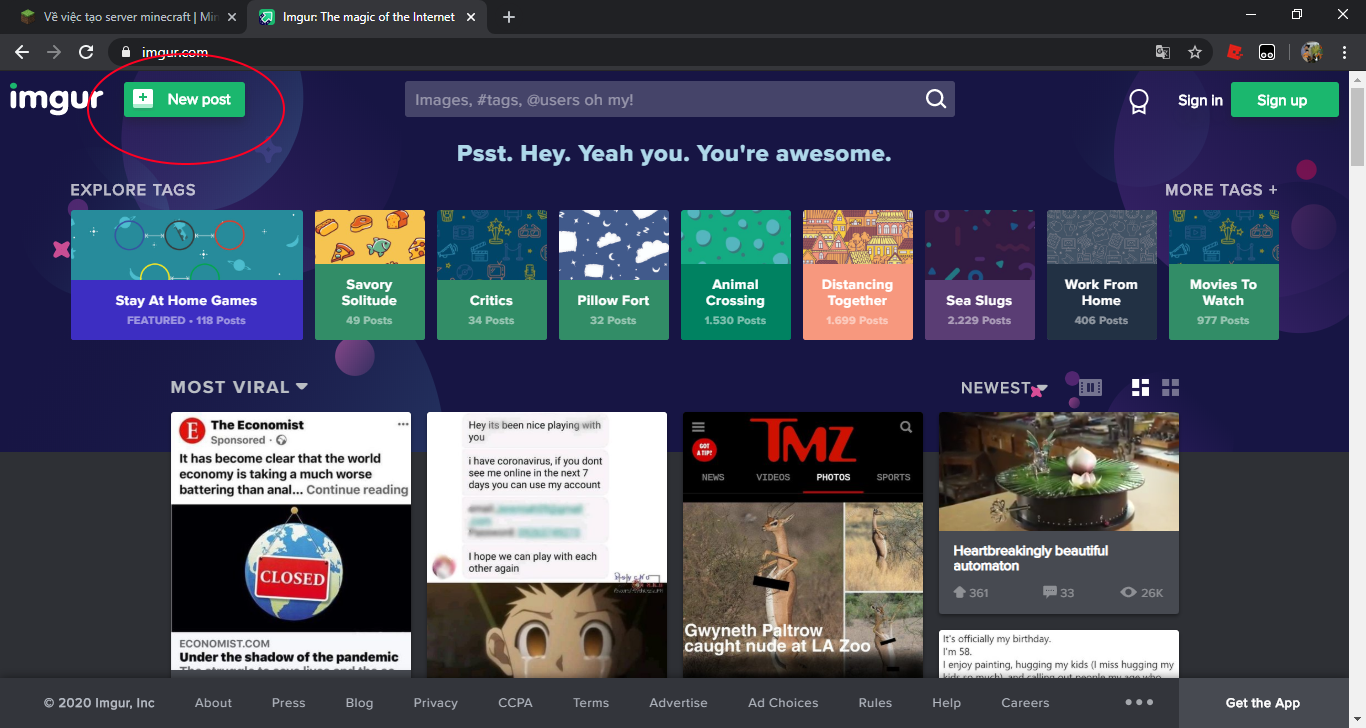Click the Sign up button
1366x728 pixels.
pyautogui.click(x=1283, y=100)
